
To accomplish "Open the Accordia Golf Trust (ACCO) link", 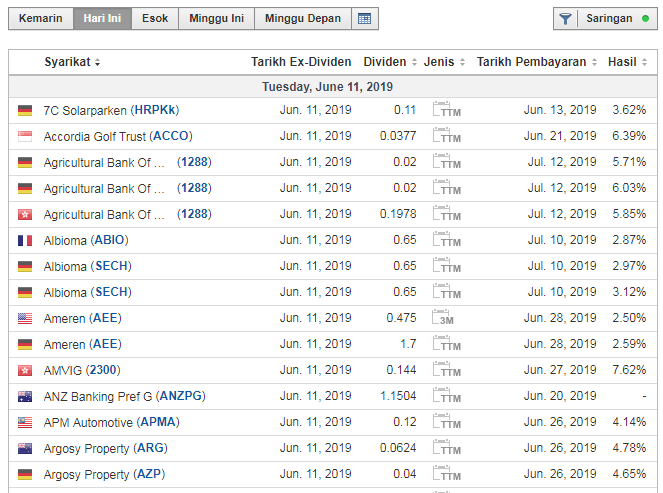I will 118,136.
